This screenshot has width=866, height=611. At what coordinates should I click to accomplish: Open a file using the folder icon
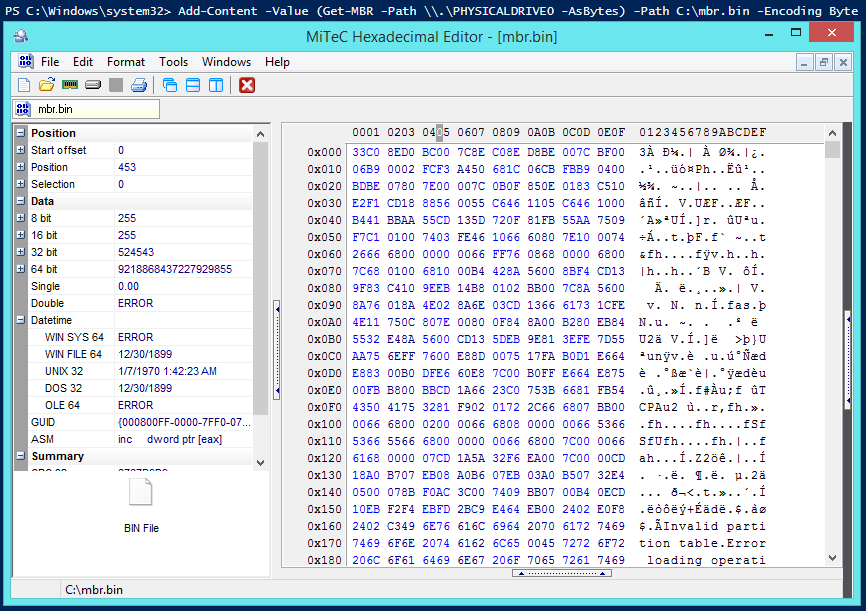[46, 85]
